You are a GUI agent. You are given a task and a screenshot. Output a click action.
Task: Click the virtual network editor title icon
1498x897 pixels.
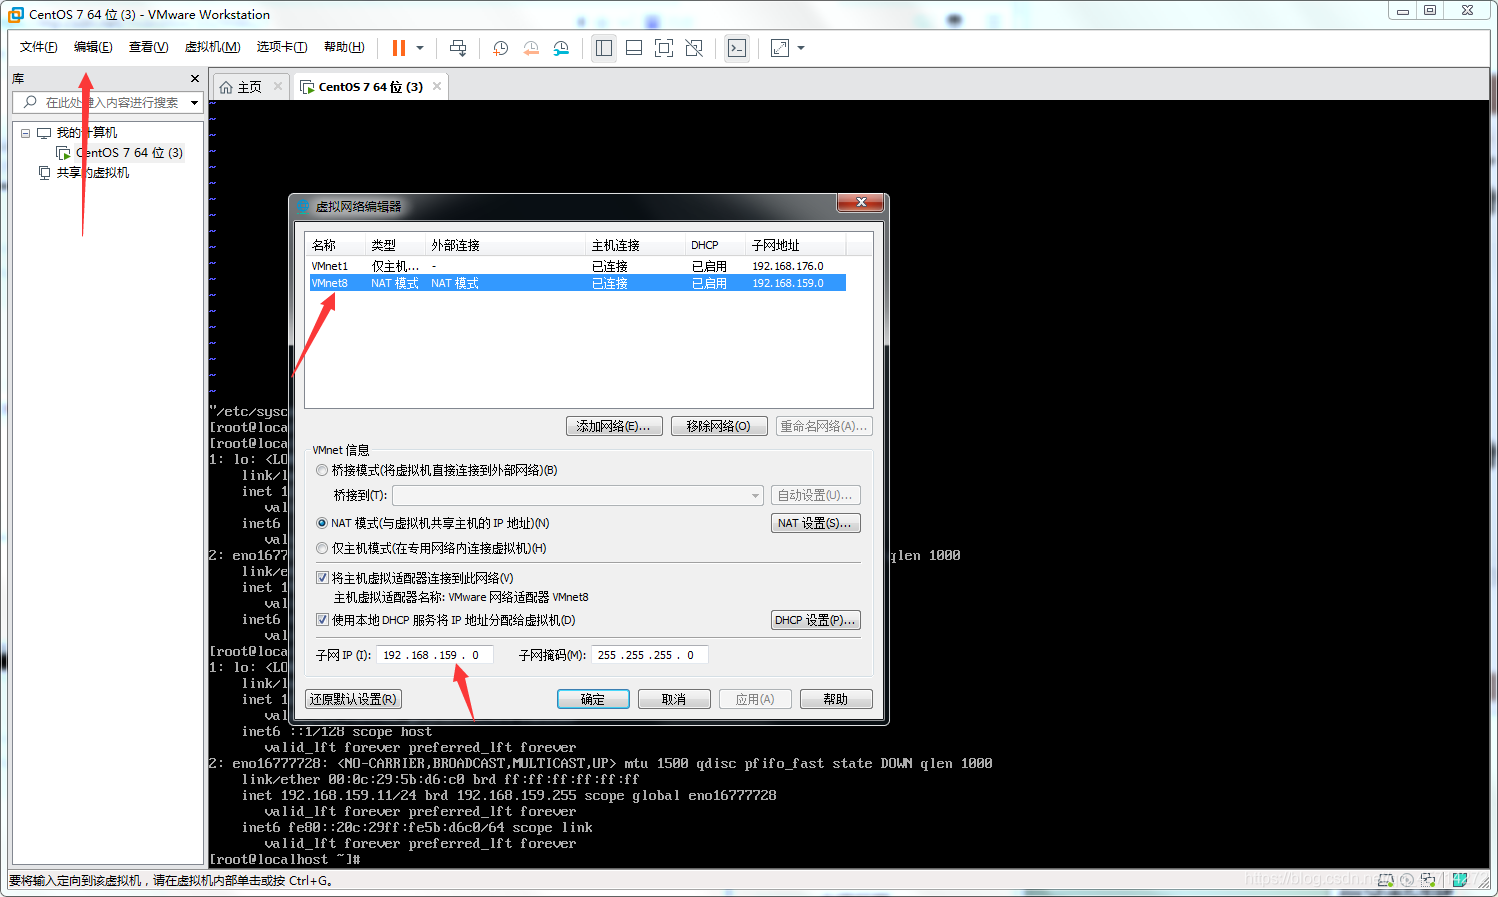coord(303,206)
